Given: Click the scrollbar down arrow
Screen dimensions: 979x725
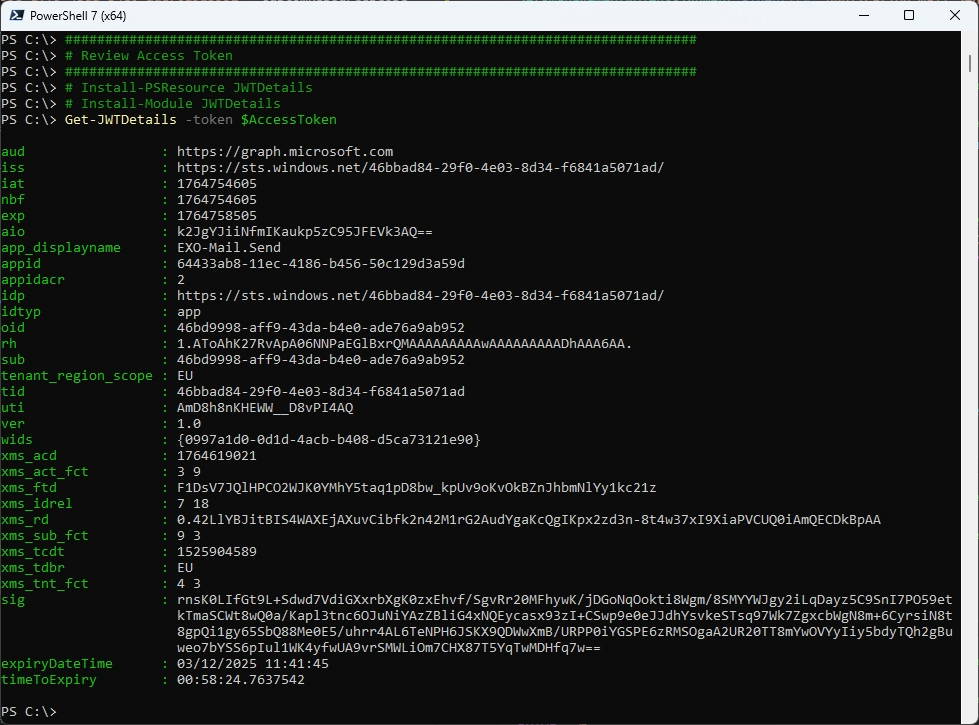Looking at the screenshot, I should pyautogui.click(x=971, y=716).
